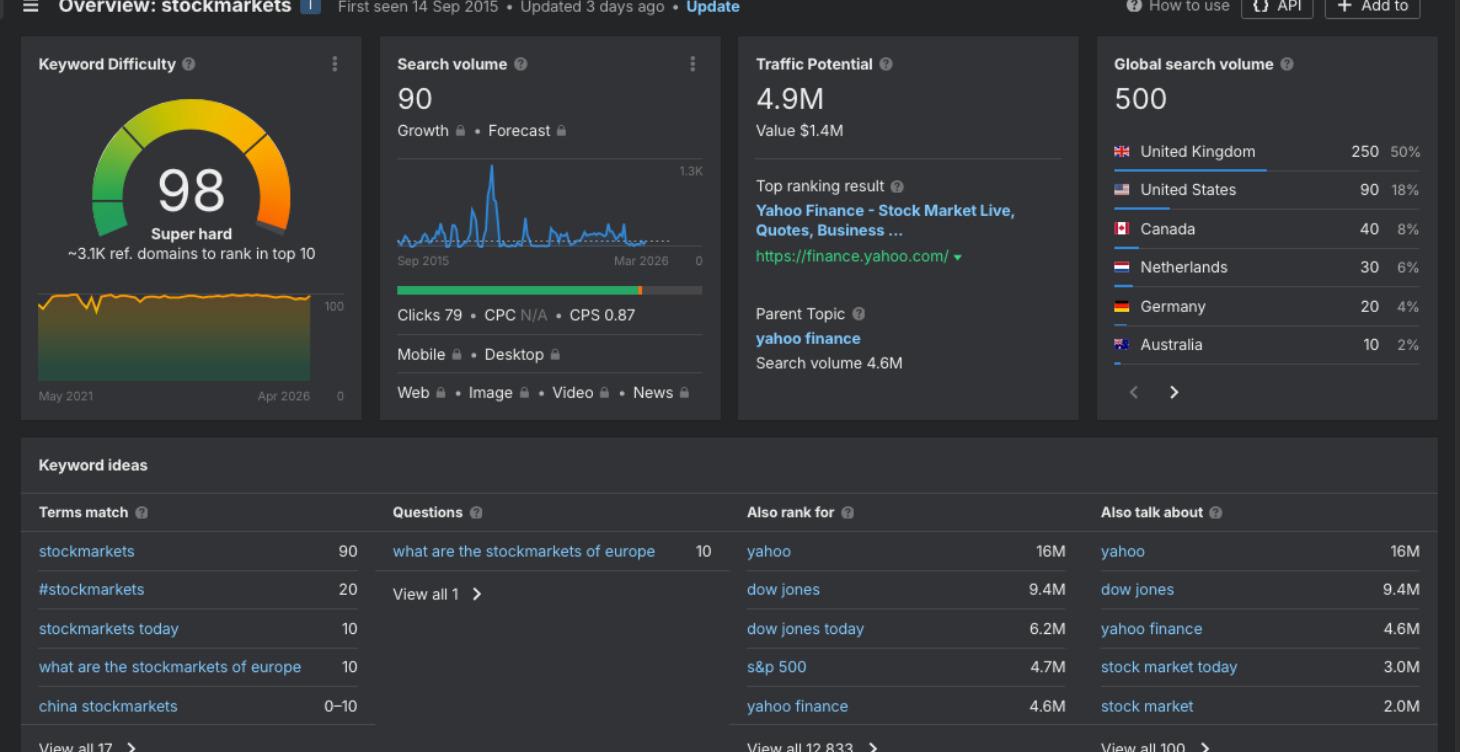Click the Update link in header
This screenshot has height=752, width=1460.
713,7
